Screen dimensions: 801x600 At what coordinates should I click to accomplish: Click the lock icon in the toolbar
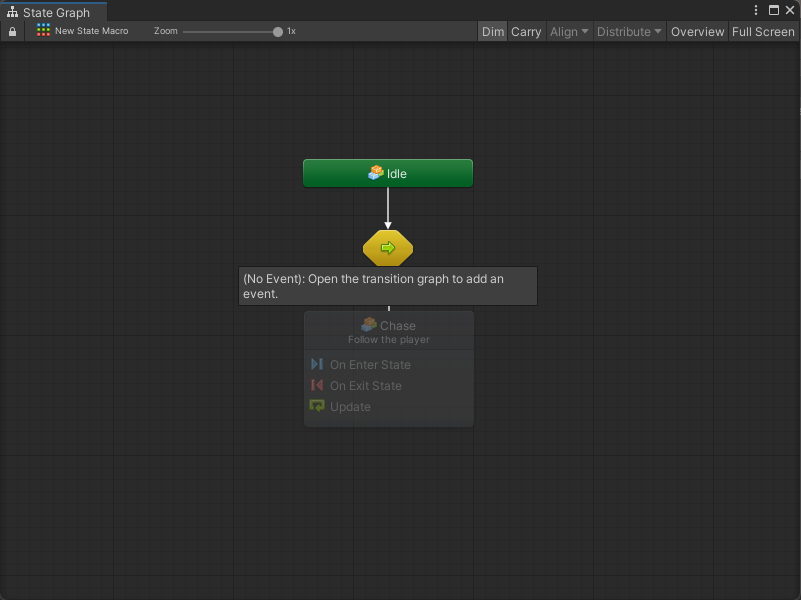[12, 32]
